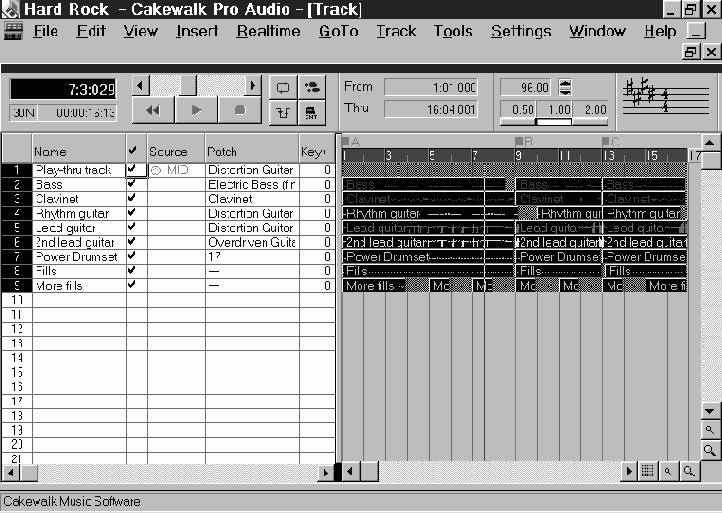
Task: Click the horizontal zoom-in magnifier icon
Action: [x=689, y=470]
